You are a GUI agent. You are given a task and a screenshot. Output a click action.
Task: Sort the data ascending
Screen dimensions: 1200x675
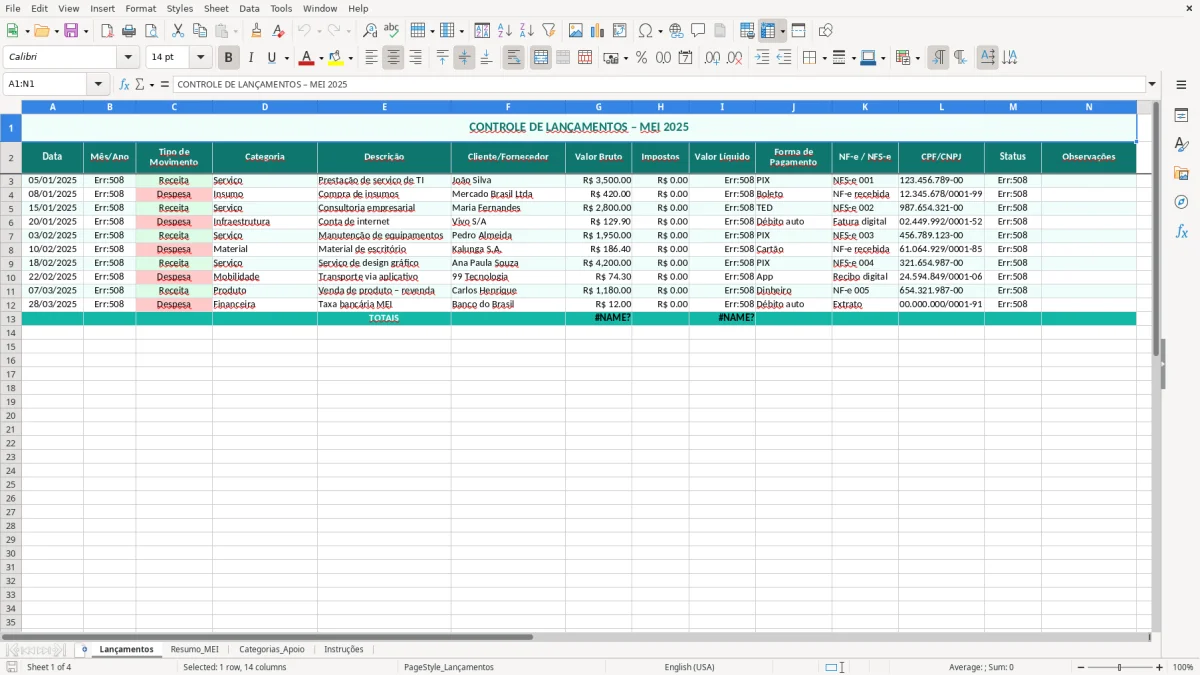504,31
